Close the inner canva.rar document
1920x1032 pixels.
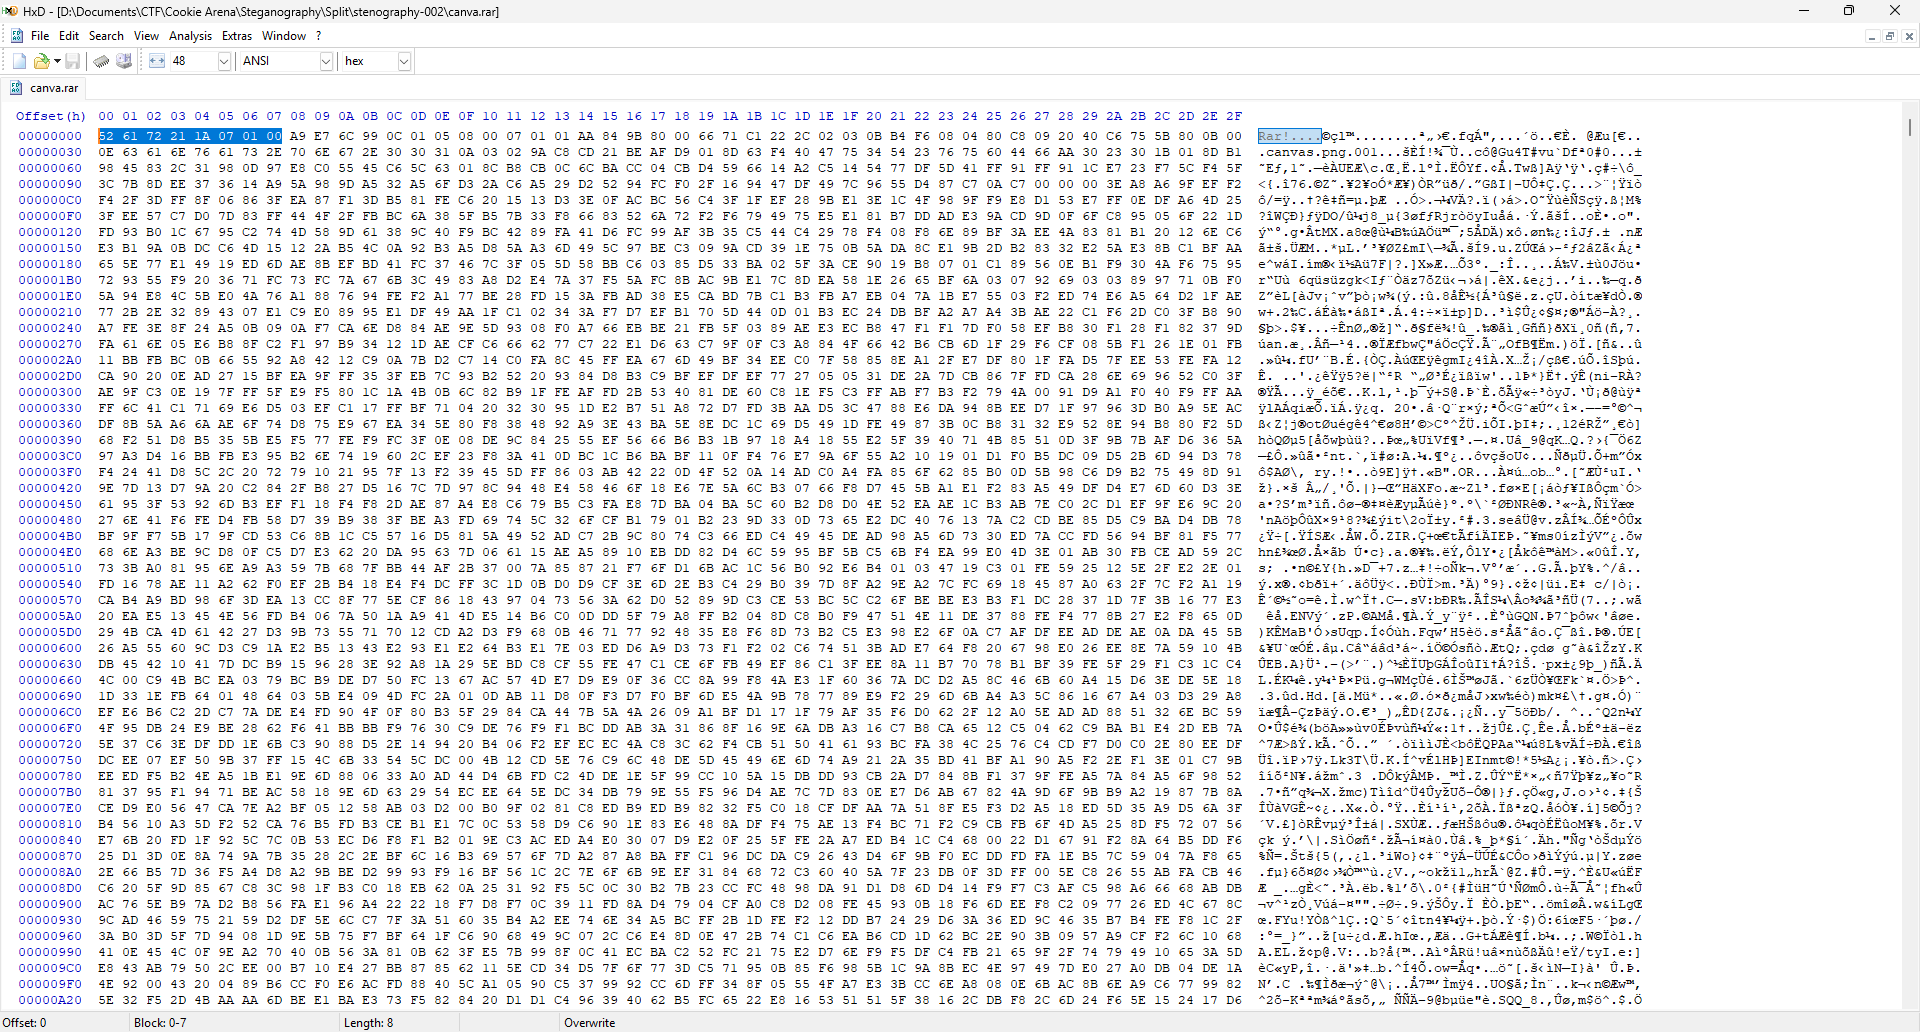tap(1909, 36)
